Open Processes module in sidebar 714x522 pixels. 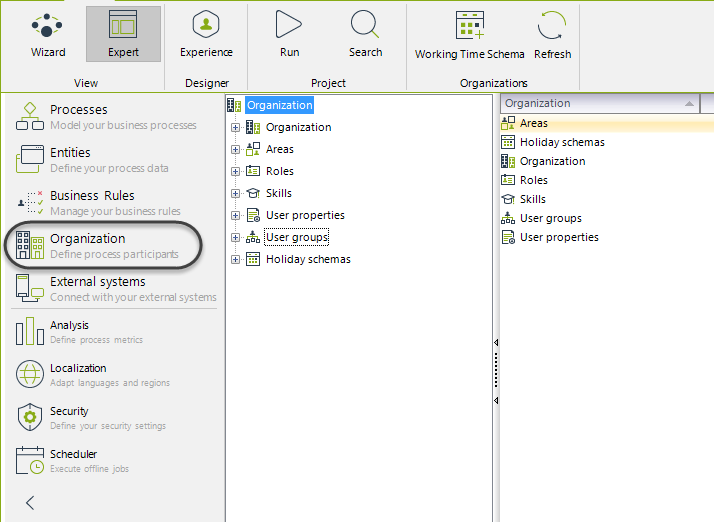[x=107, y=116]
